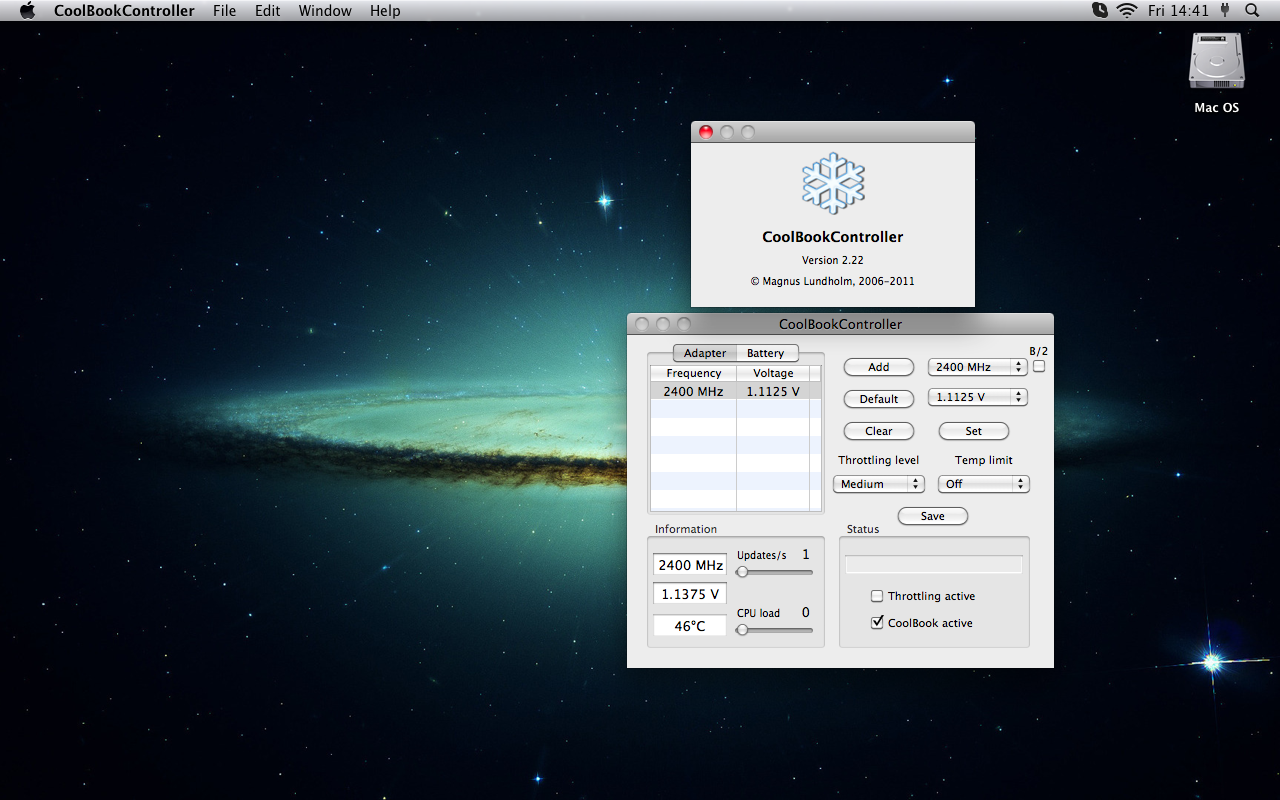This screenshot has height=800, width=1280.
Task: Click the menu bar clock Fri 14:41
Action: tap(1178, 10)
